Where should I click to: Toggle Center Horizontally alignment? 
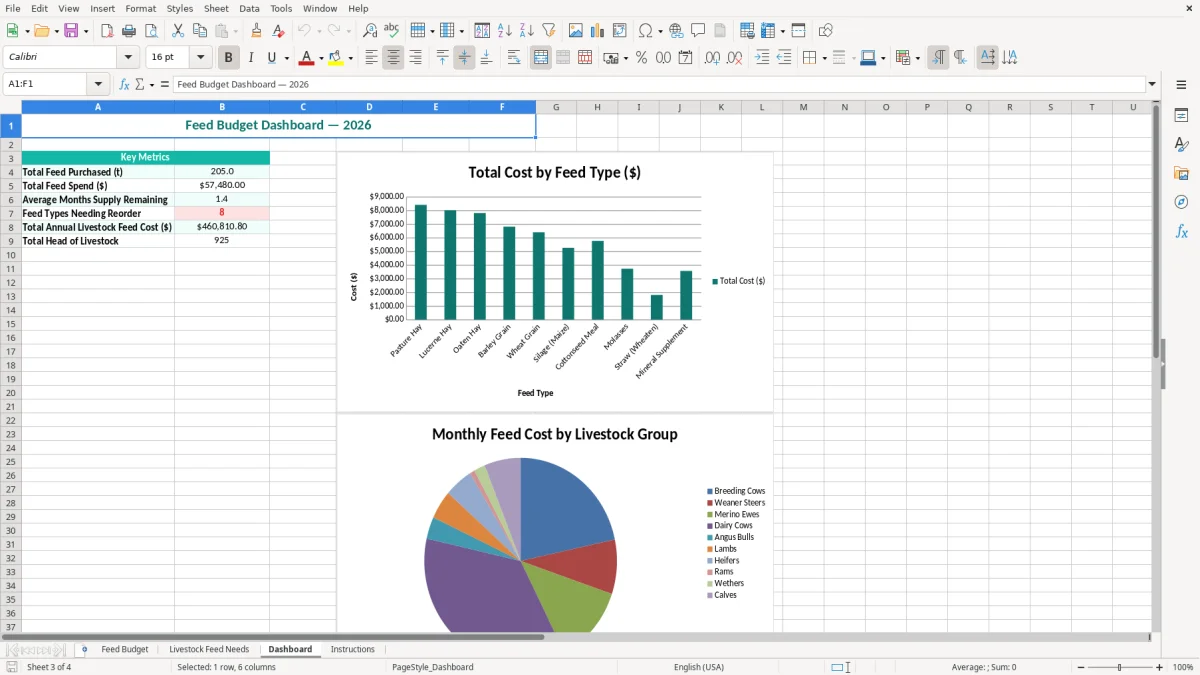point(393,58)
